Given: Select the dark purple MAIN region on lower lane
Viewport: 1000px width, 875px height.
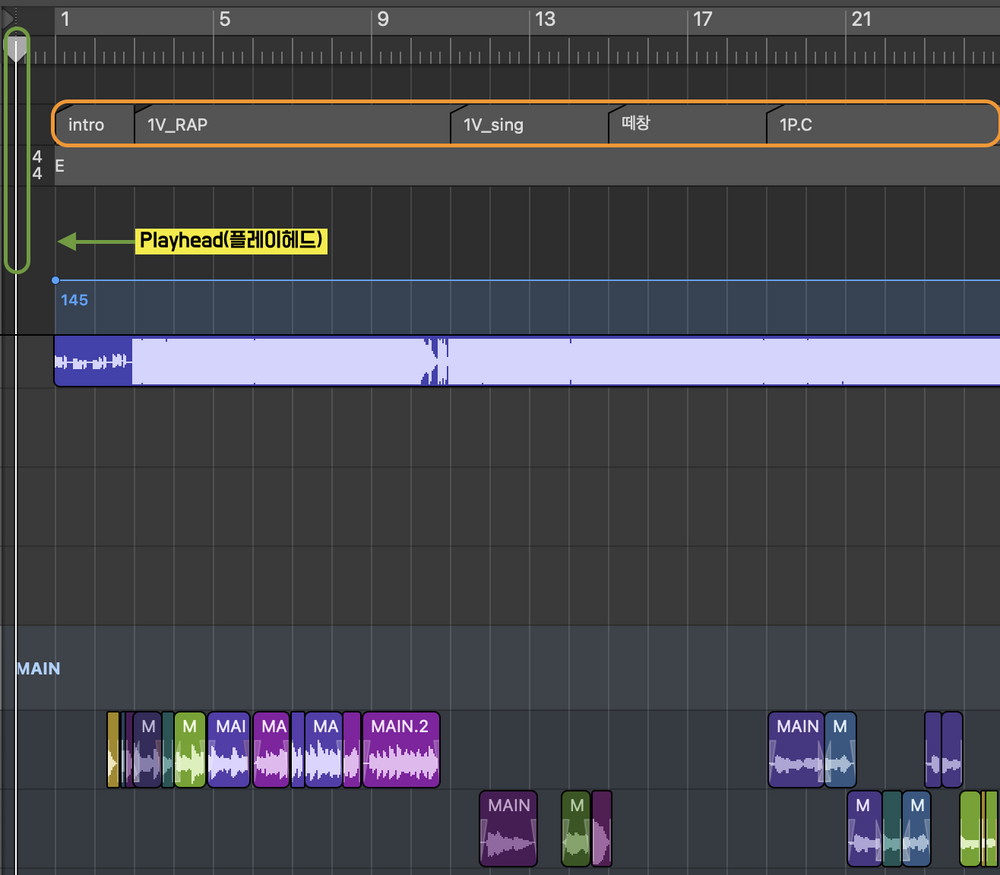Looking at the screenshot, I should (x=508, y=828).
